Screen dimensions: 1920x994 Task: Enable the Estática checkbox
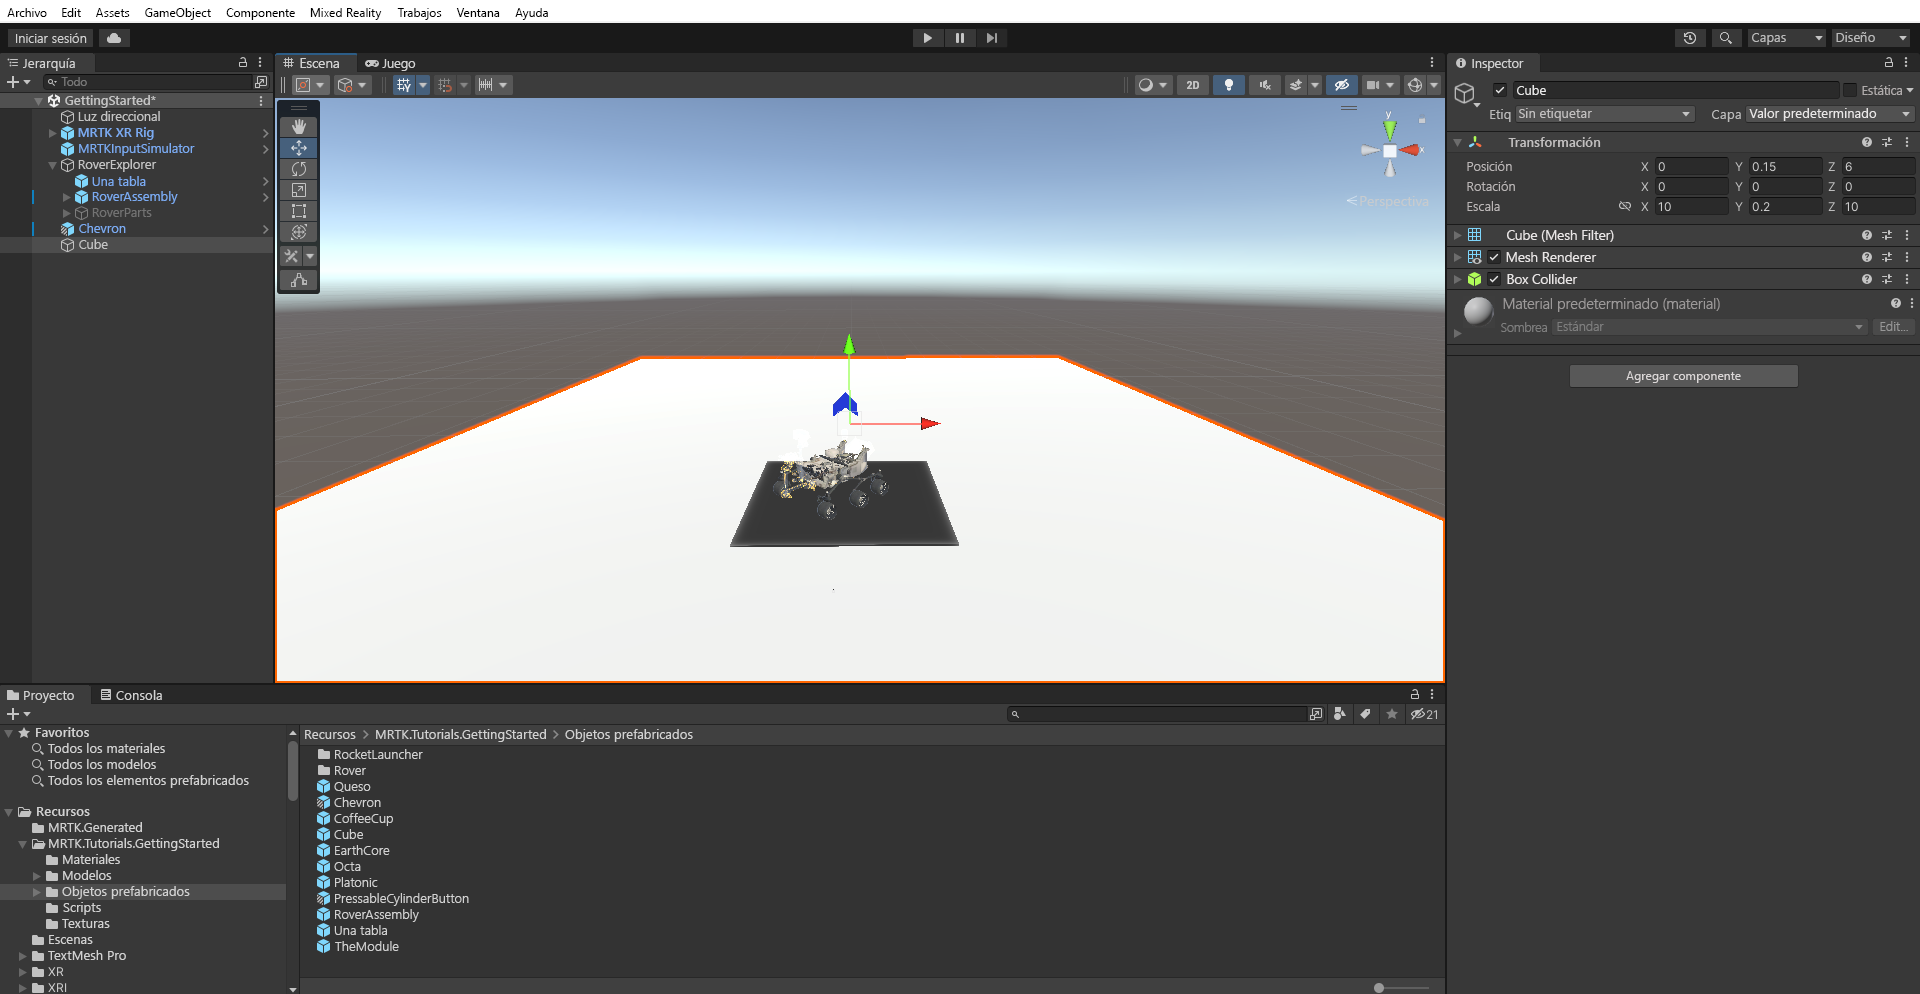[x=1850, y=90]
